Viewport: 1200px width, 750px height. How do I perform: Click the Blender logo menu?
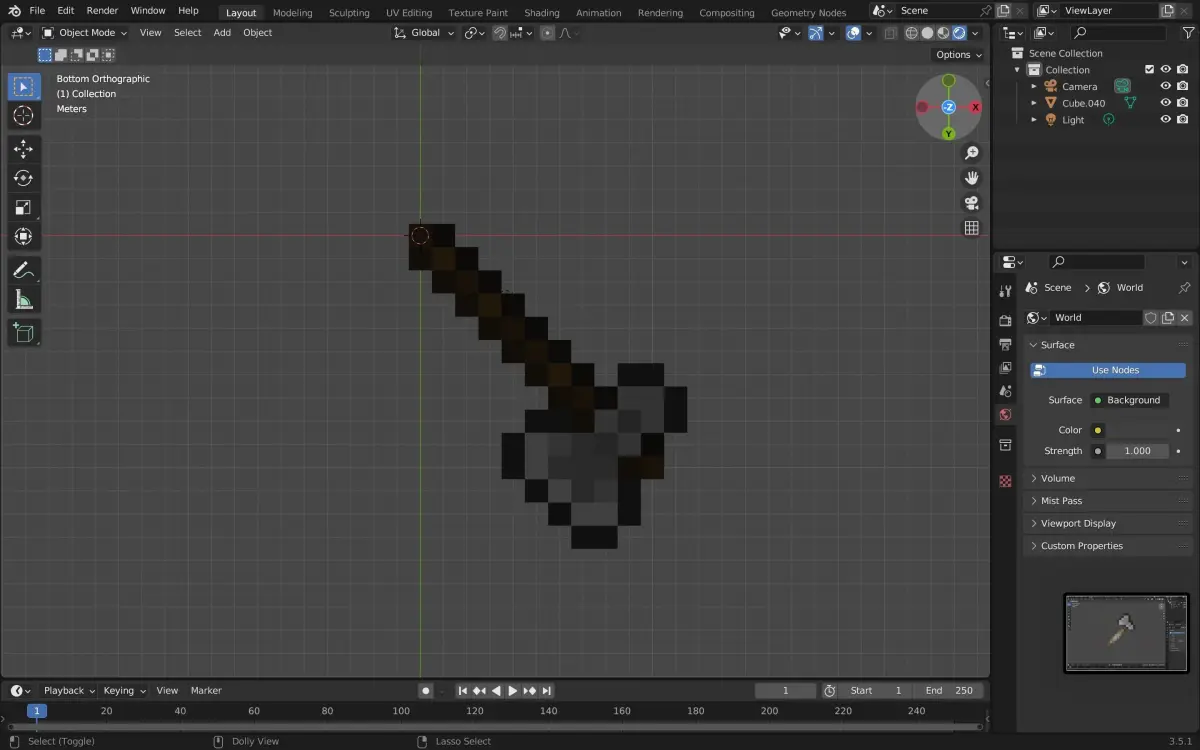(15, 10)
